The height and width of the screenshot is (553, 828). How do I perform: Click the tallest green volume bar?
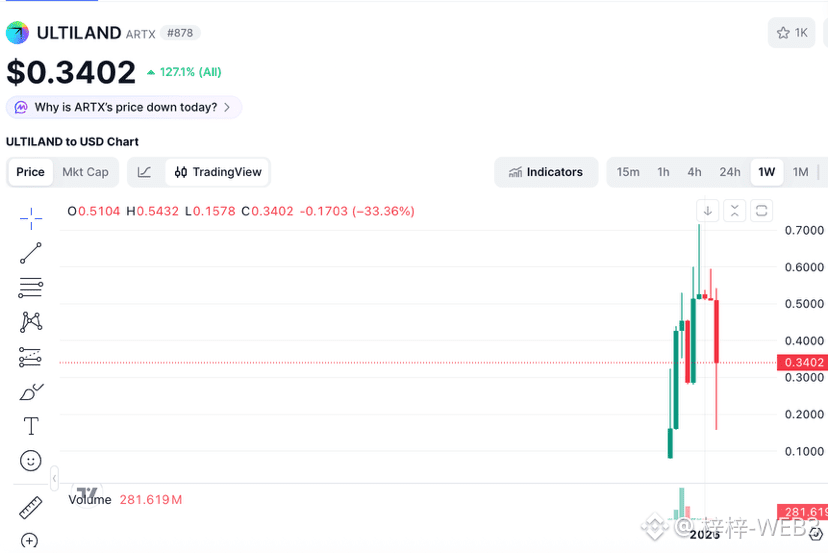click(x=682, y=503)
